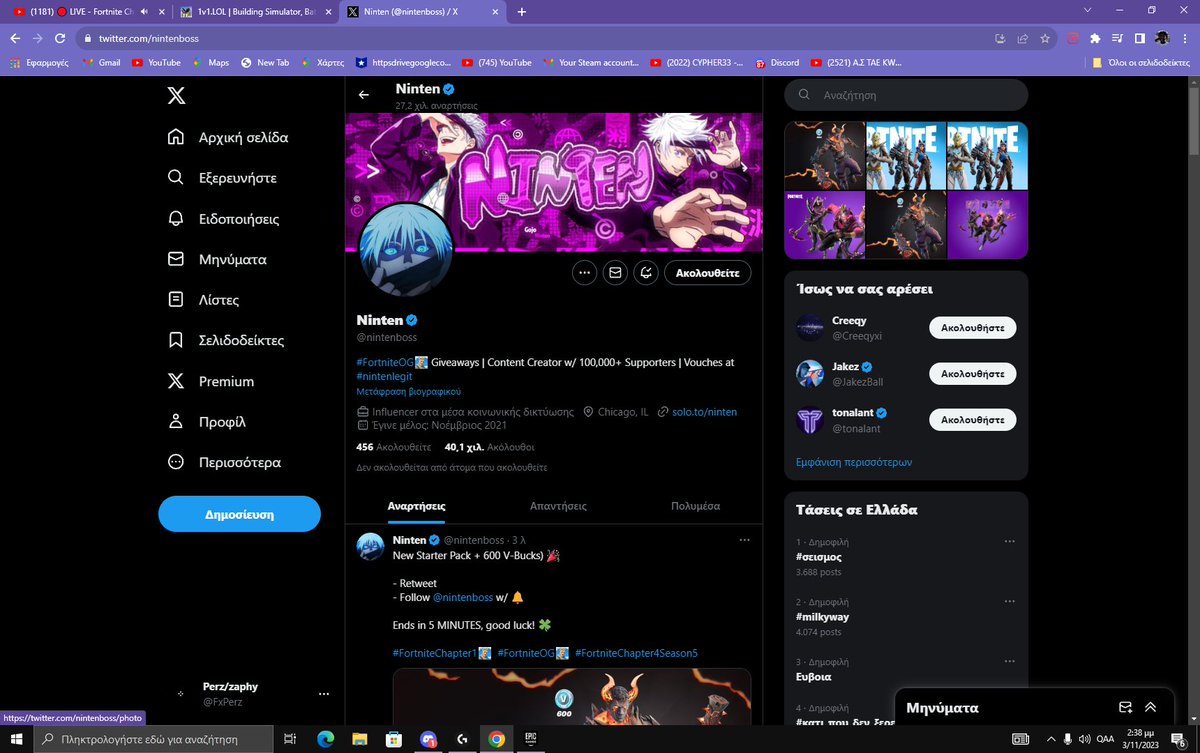The height and width of the screenshot is (753, 1200).
Task: Open Όλοι οι σελιδοδείκτες bookmarks folder
Action: pos(1141,62)
